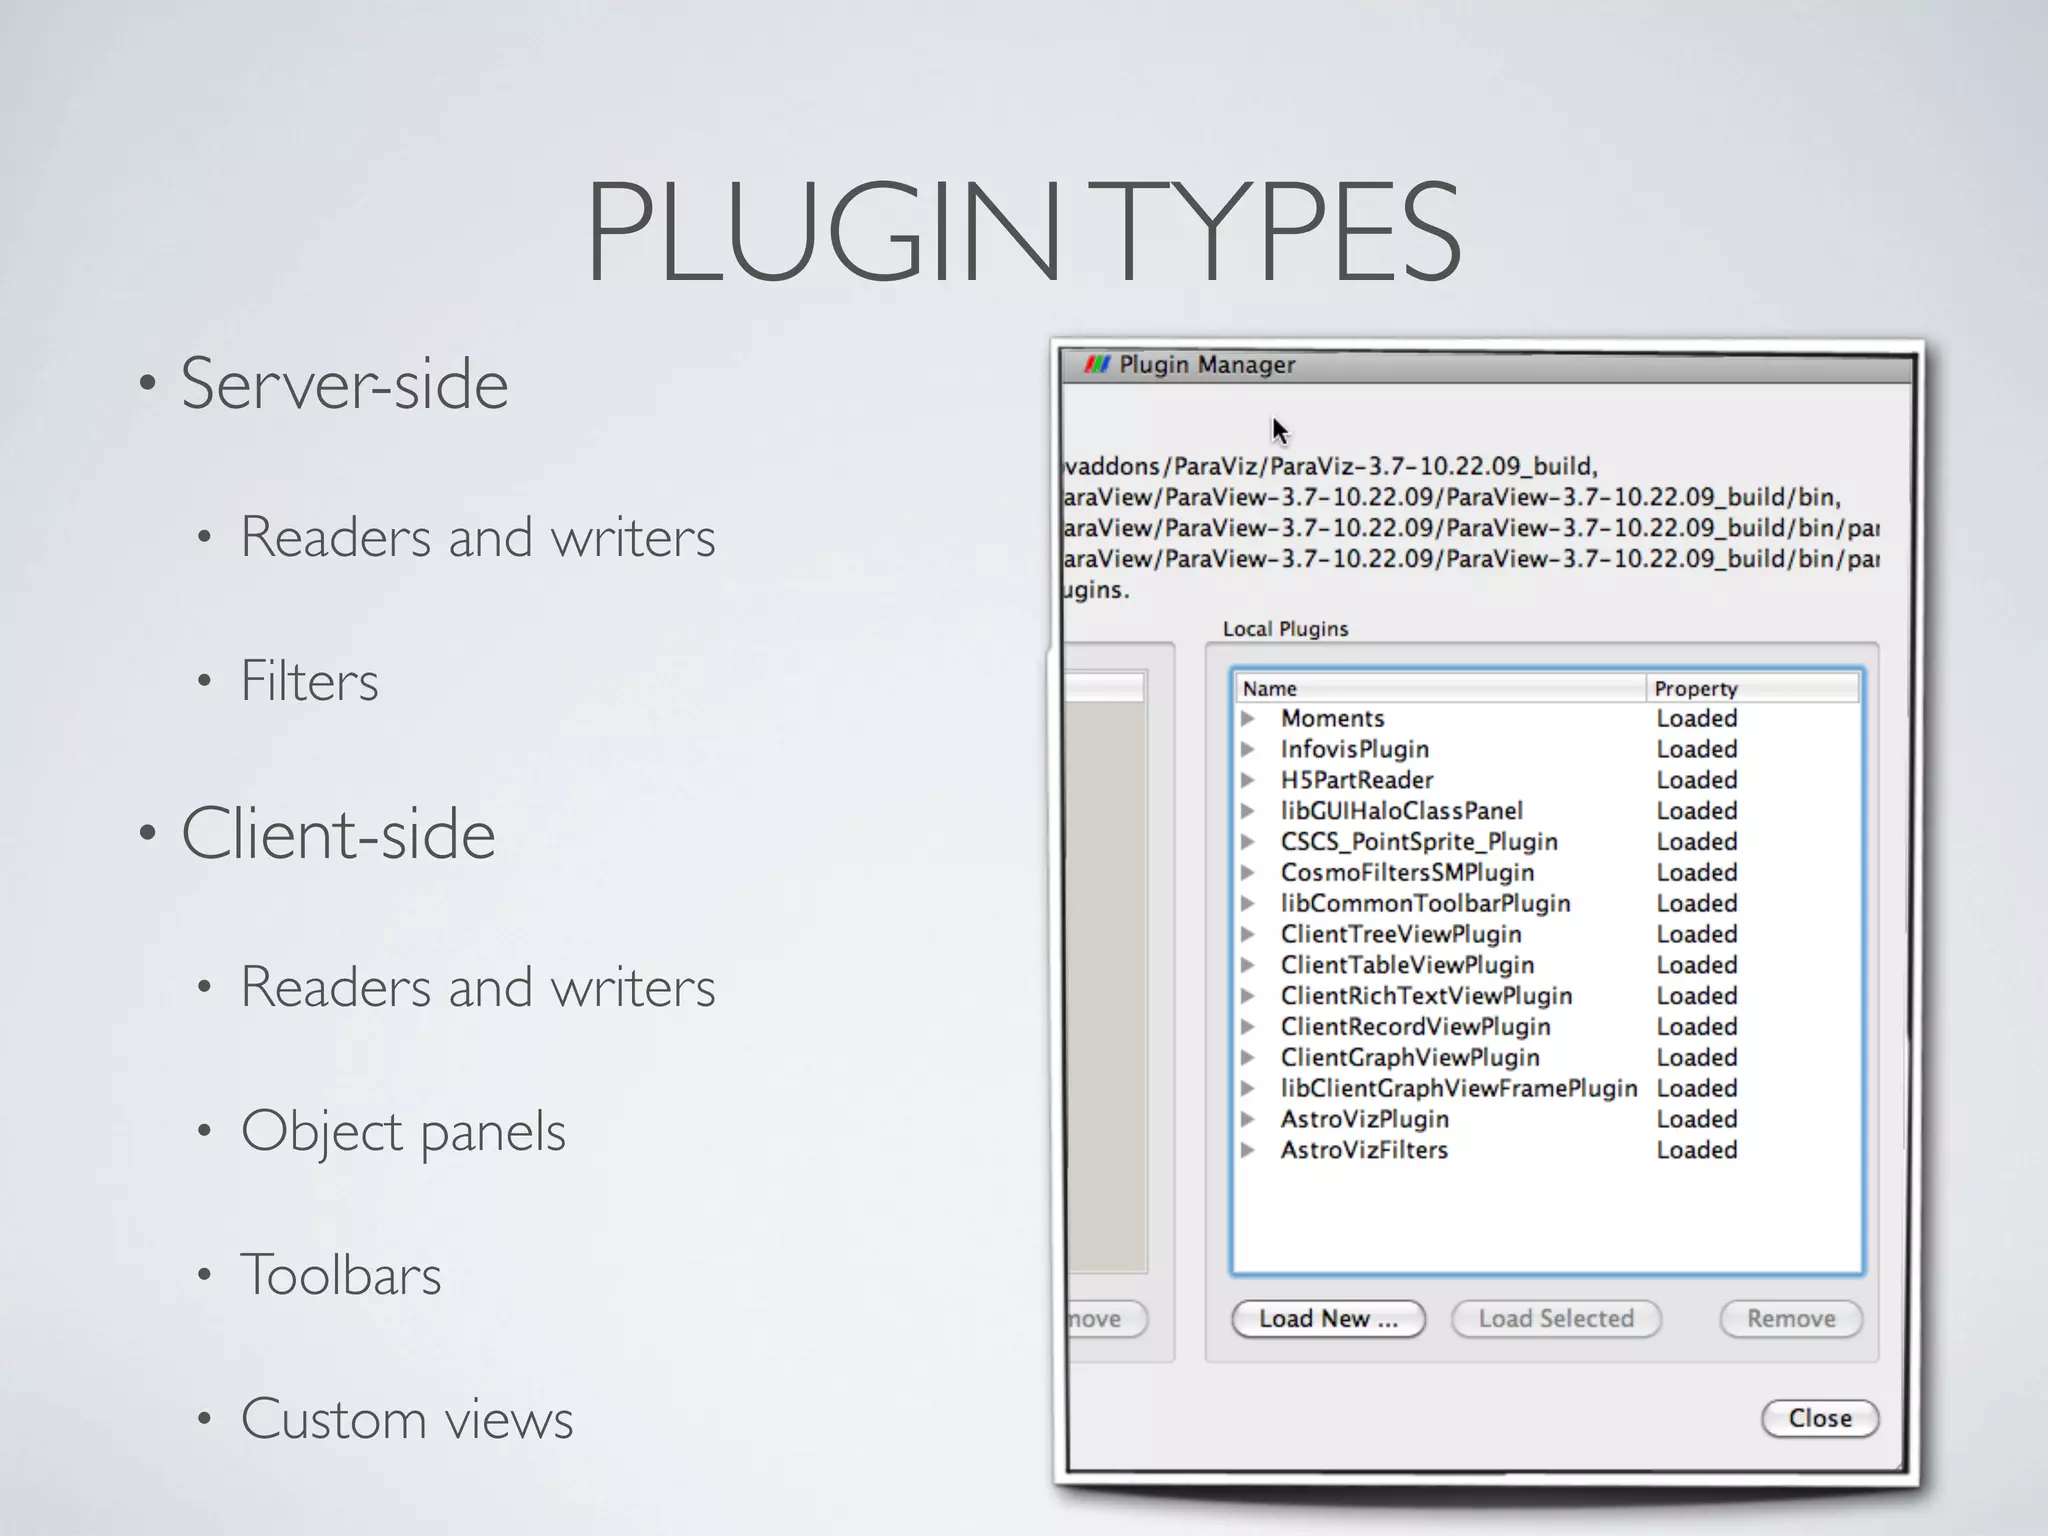Select the ClientRecordViewPlugin name

(x=1415, y=1027)
